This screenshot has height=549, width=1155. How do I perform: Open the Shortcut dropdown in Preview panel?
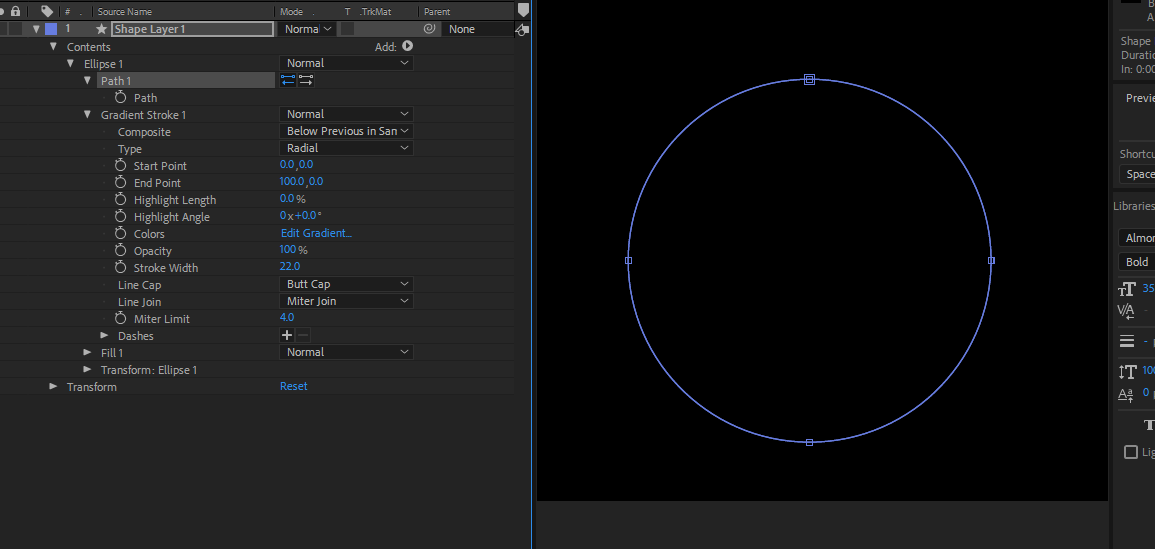pos(1137,175)
